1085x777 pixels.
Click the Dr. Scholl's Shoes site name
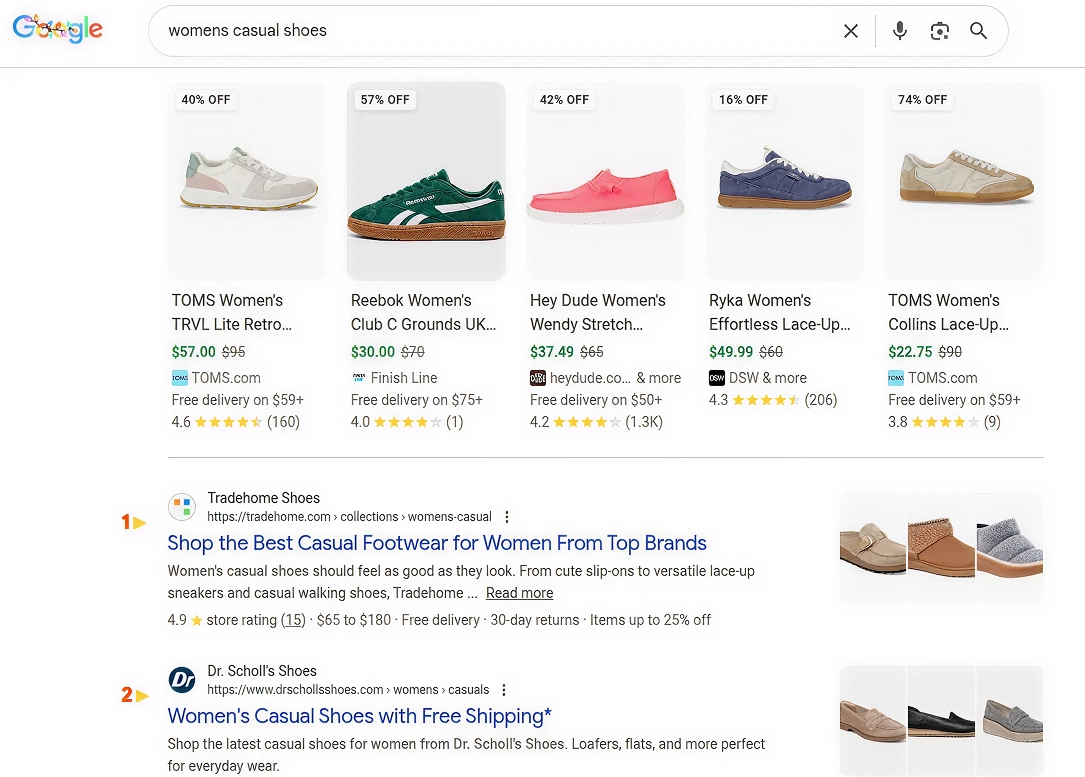(262, 671)
